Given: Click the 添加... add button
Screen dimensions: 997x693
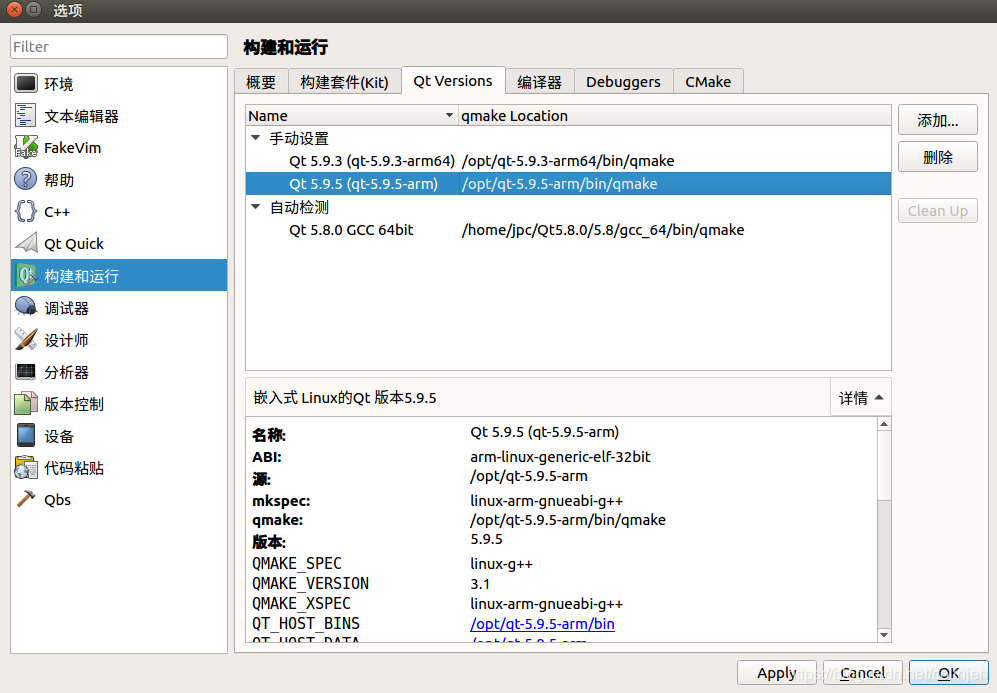Looking at the screenshot, I should (938, 120).
